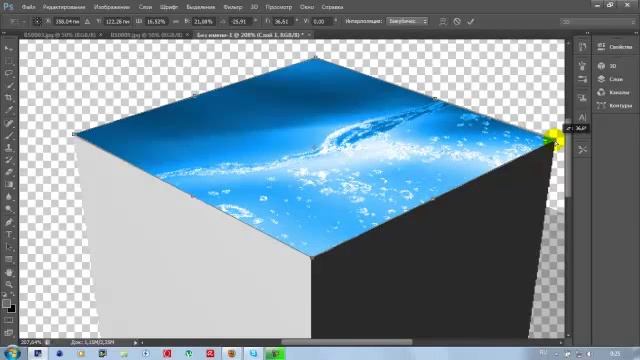The height and width of the screenshot is (360, 640).
Task: Open the Windows Start menu
Action: pos(12,353)
